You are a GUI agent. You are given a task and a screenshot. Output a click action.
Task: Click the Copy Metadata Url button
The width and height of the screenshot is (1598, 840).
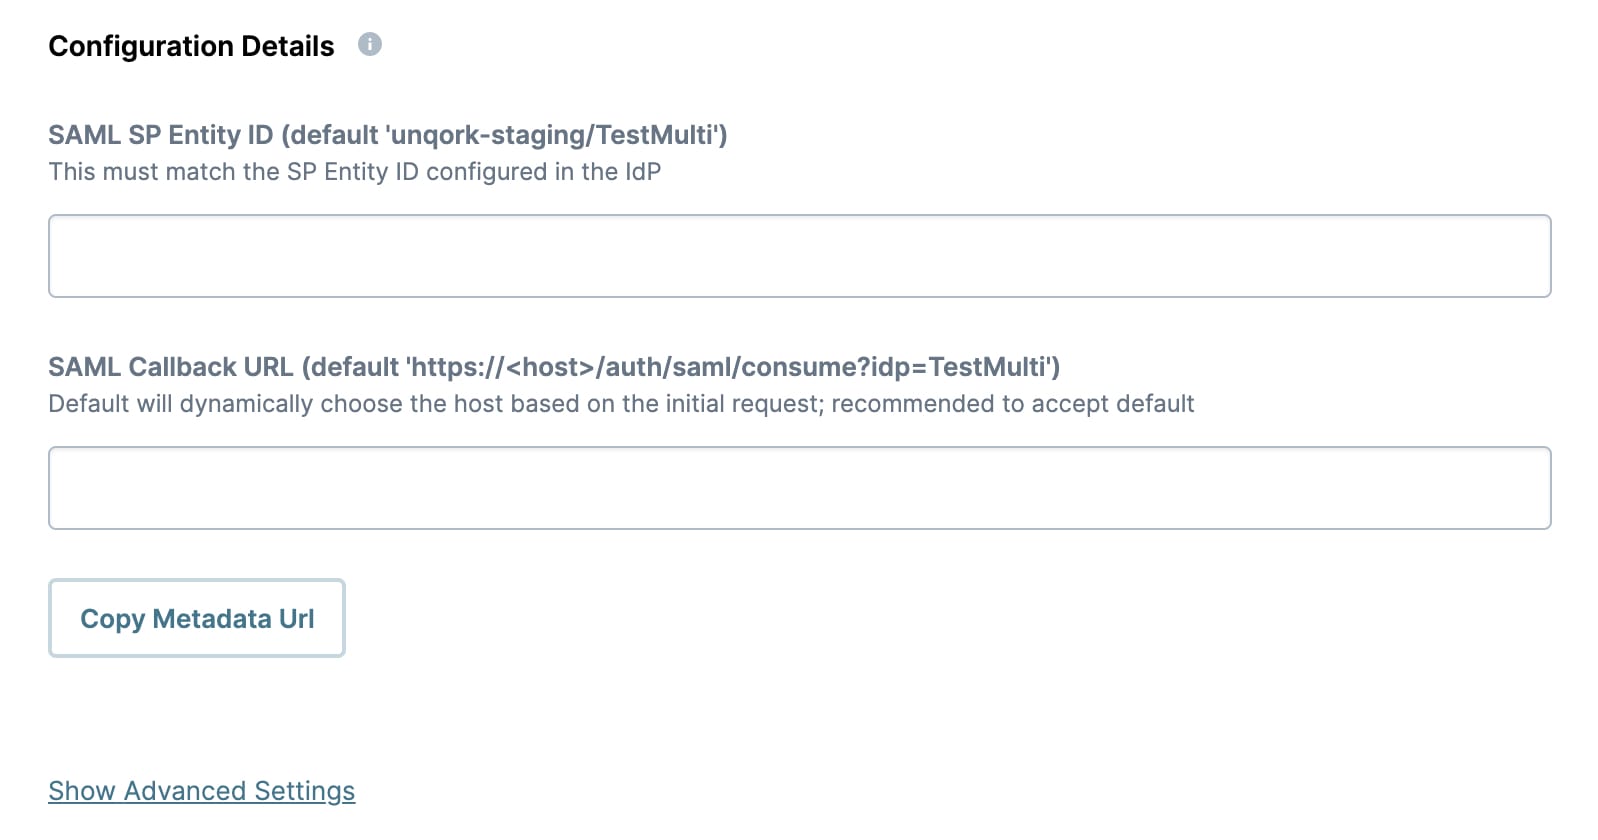197,618
